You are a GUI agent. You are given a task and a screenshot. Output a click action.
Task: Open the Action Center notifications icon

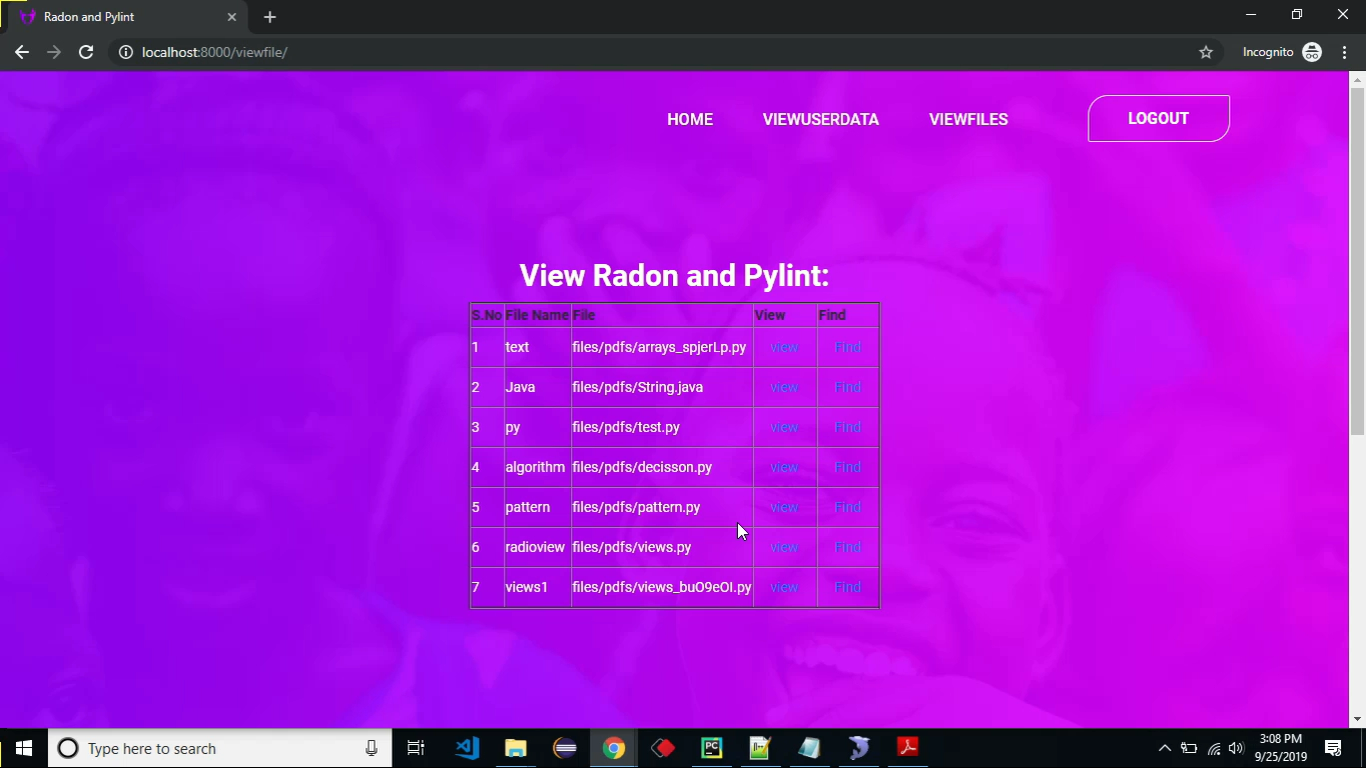1332,748
